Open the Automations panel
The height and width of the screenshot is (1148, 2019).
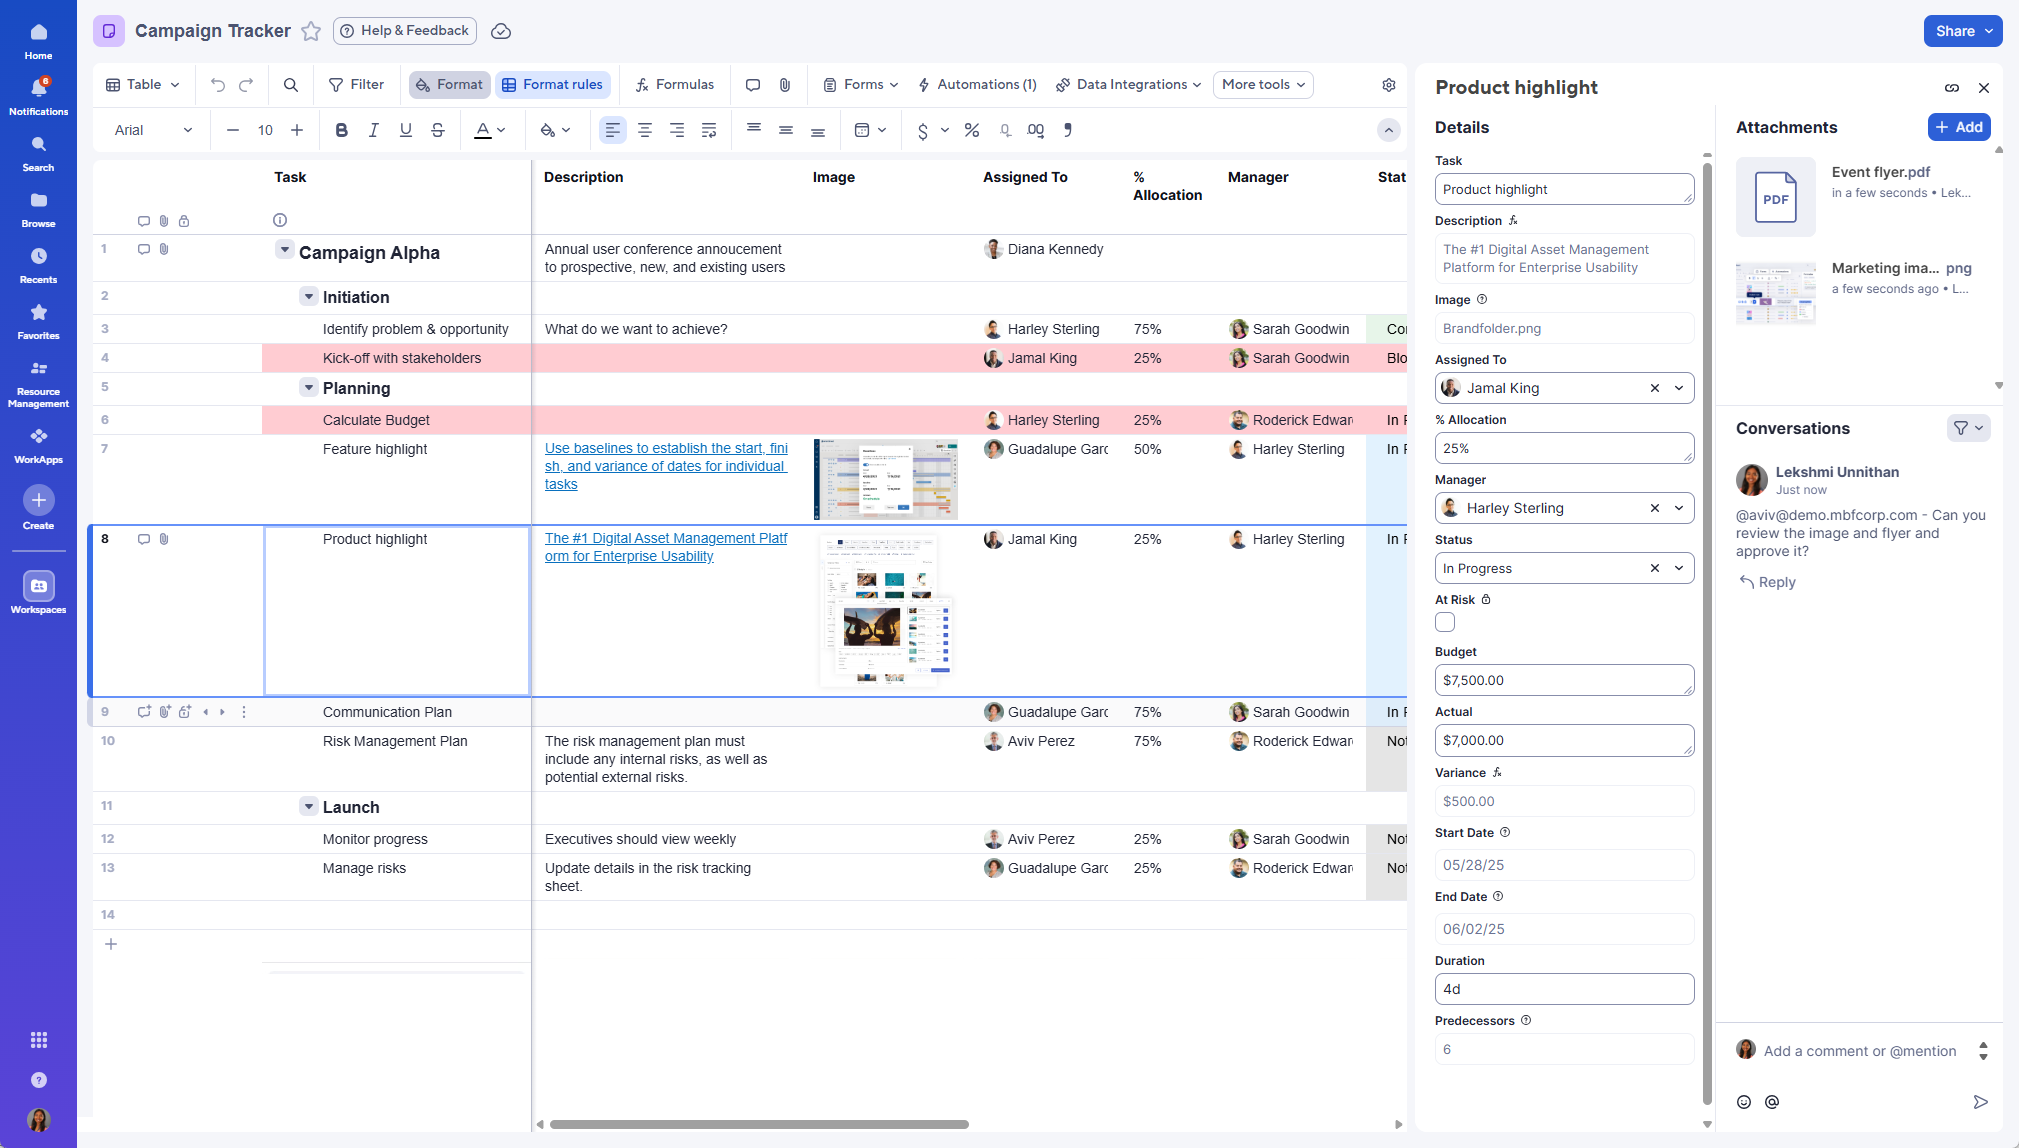(976, 84)
